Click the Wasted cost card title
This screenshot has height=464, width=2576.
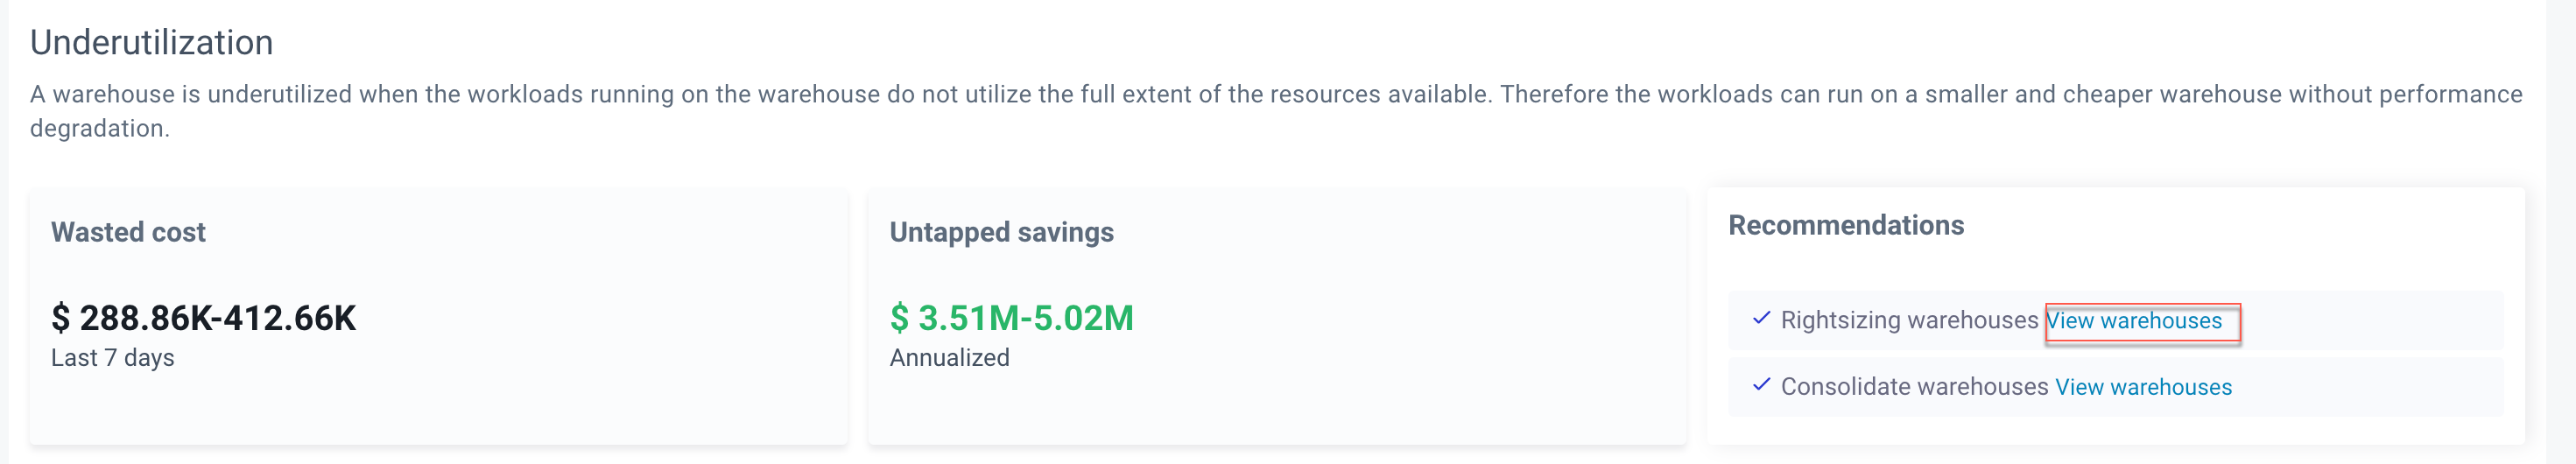point(128,232)
